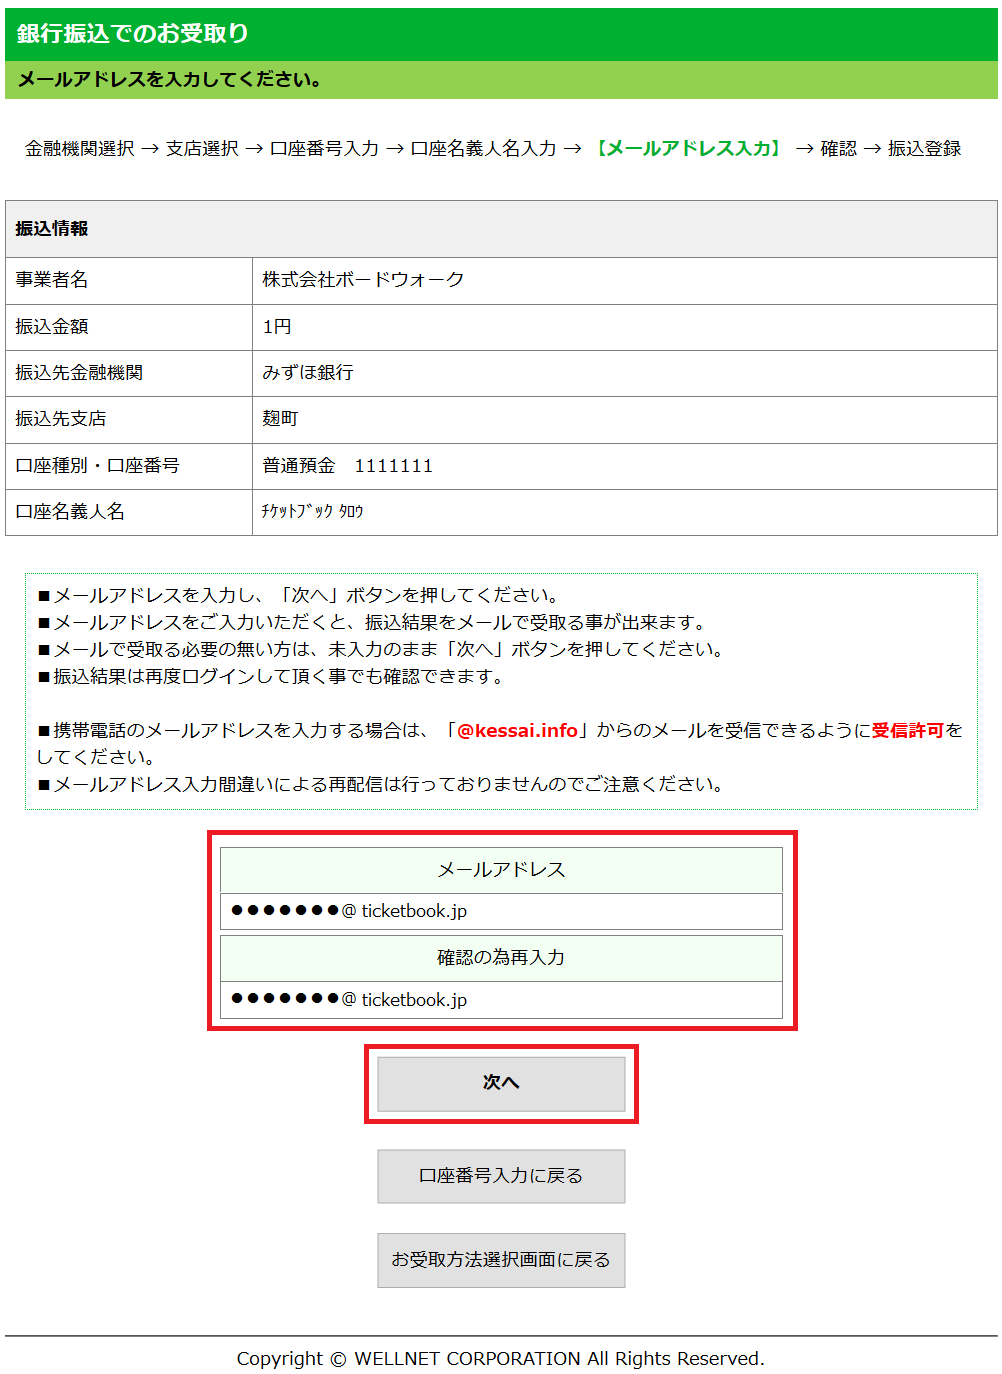Viewport: 1002px width, 1374px height.
Task: Click the 振込情報 table header
Action: [52, 229]
